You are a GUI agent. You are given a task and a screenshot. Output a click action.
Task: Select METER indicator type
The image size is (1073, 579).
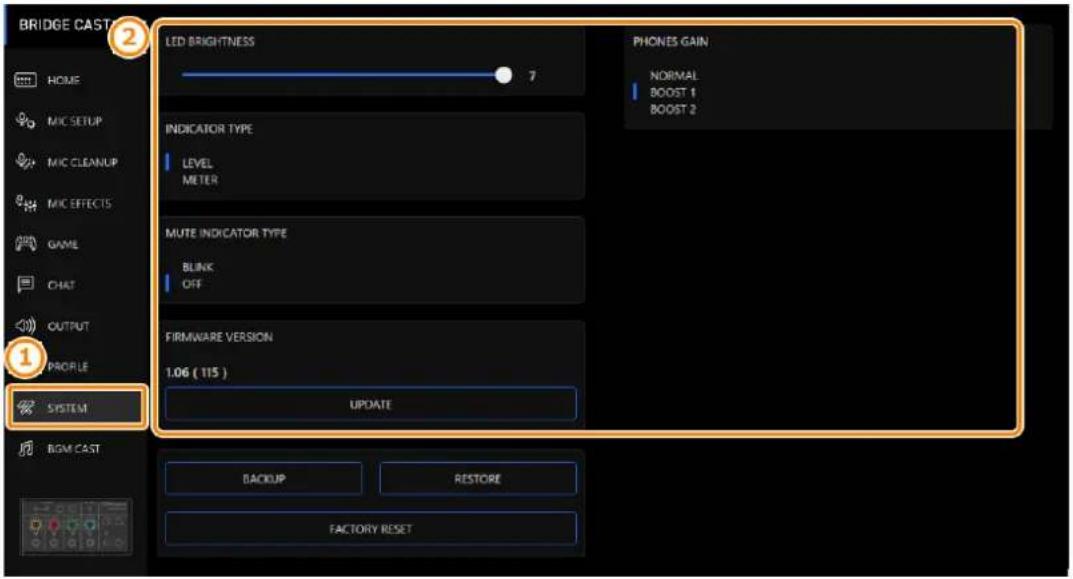[x=200, y=180]
